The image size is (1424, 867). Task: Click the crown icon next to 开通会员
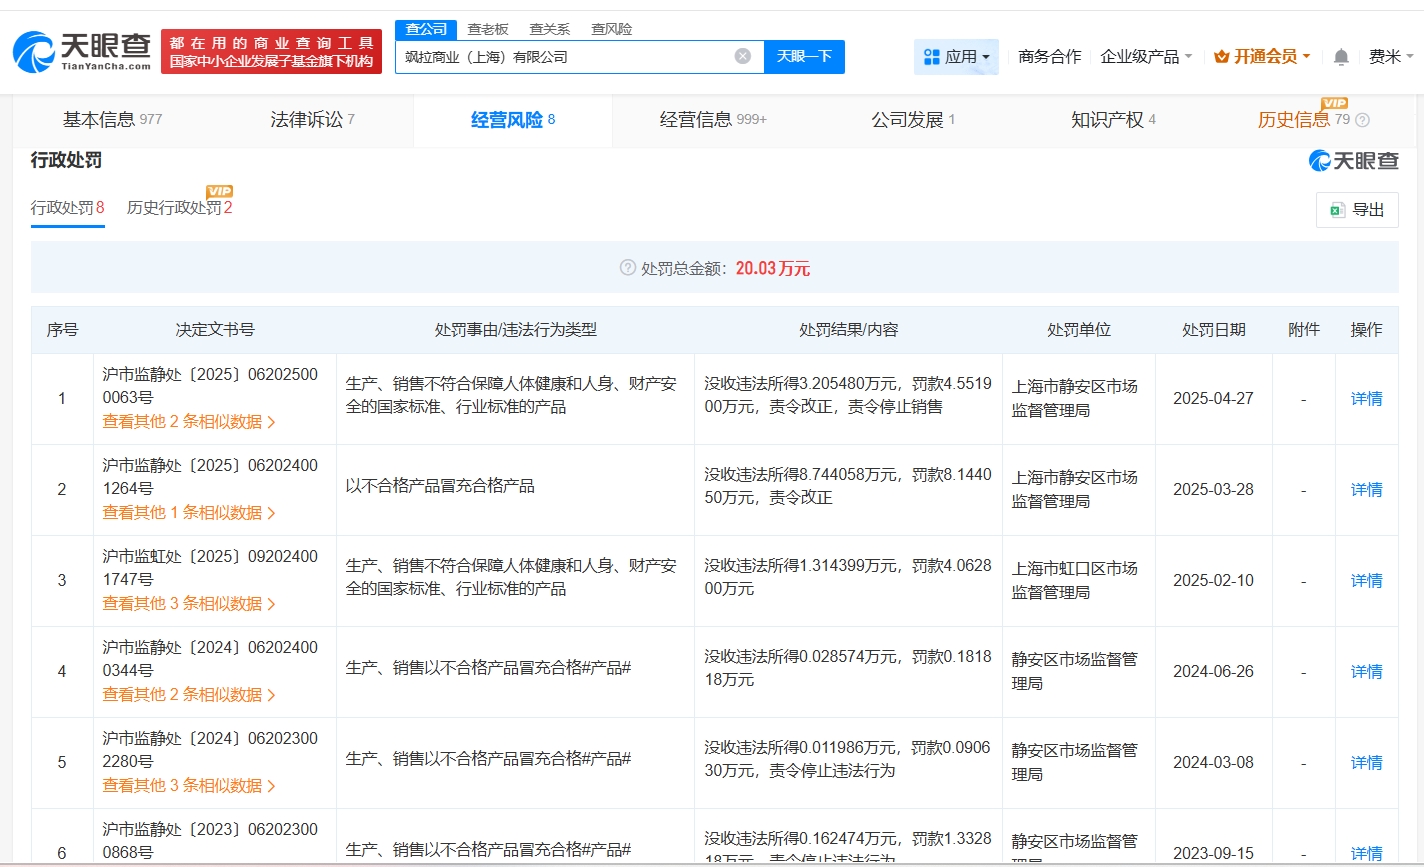pos(1221,57)
